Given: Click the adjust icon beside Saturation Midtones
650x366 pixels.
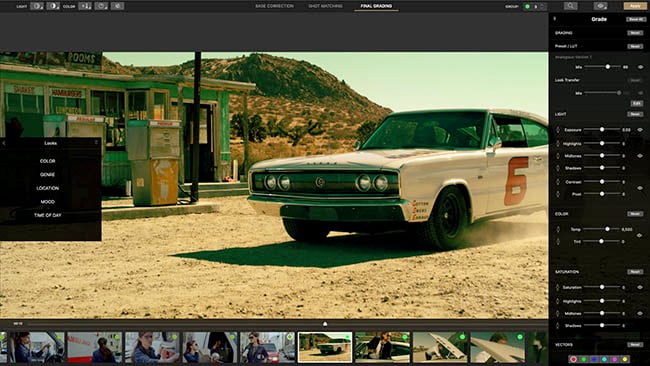Looking at the screenshot, I should (x=558, y=313).
